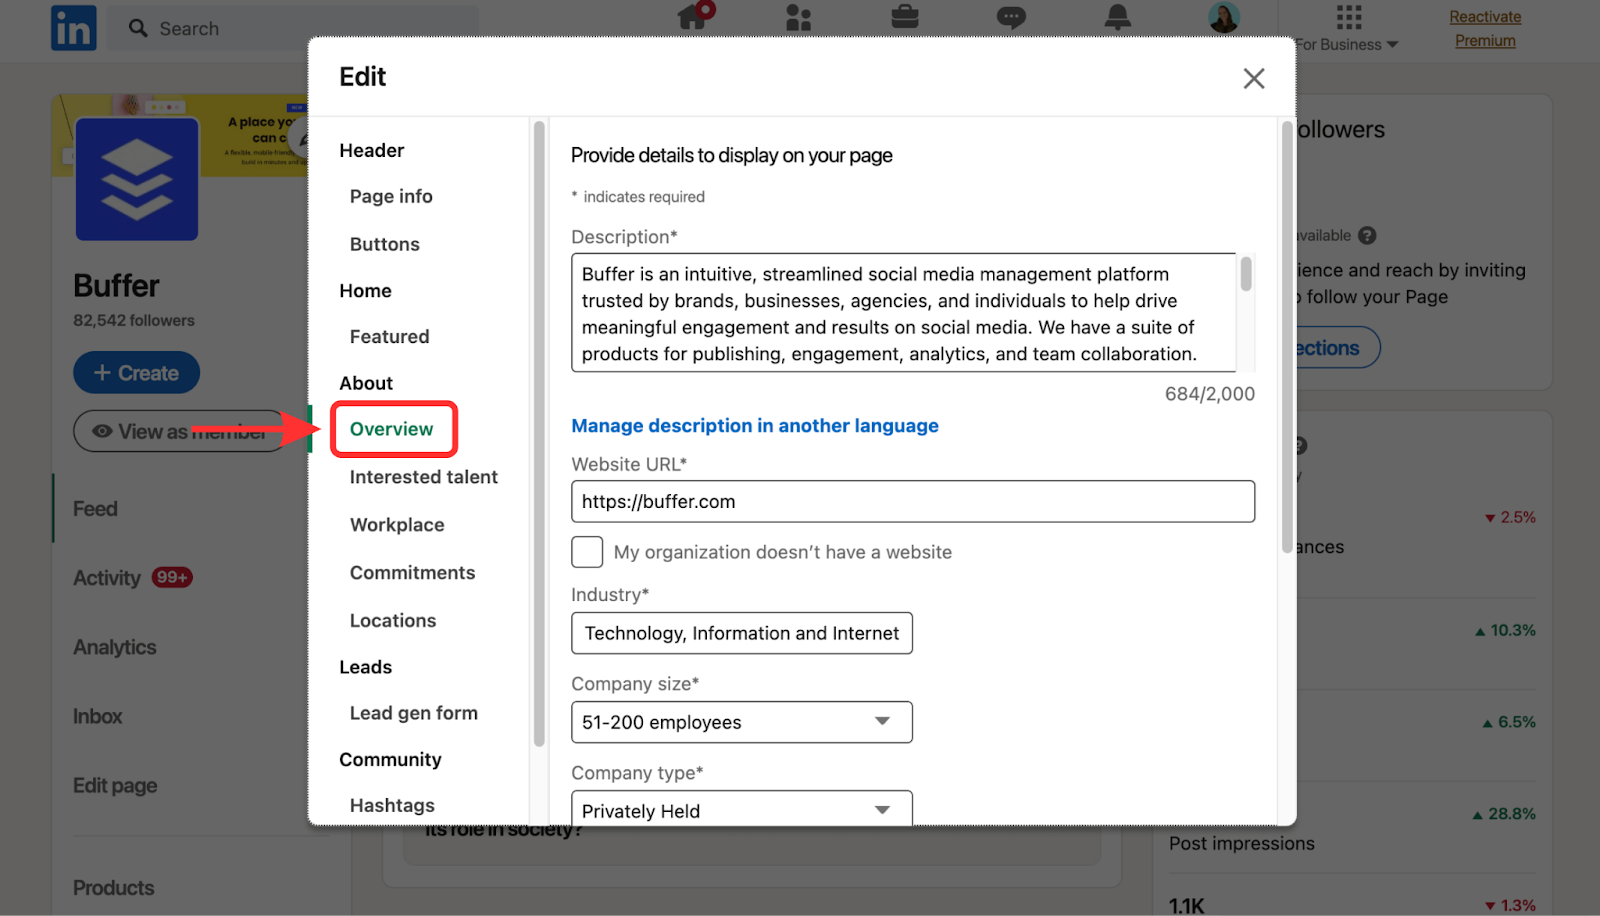Open Edit page in page navigation
This screenshot has height=916, width=1600.
click(115, 786)
